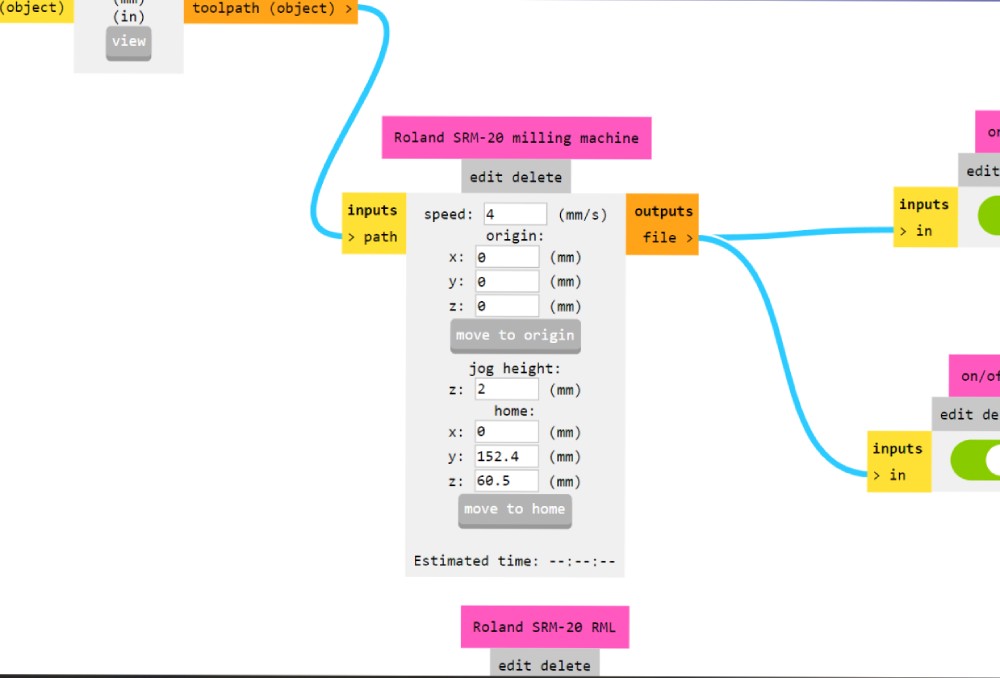The width and height of the screenshot is (1000, 678).
Task: Click the in input port of the lower on/off module
Action: pos(892,476)
